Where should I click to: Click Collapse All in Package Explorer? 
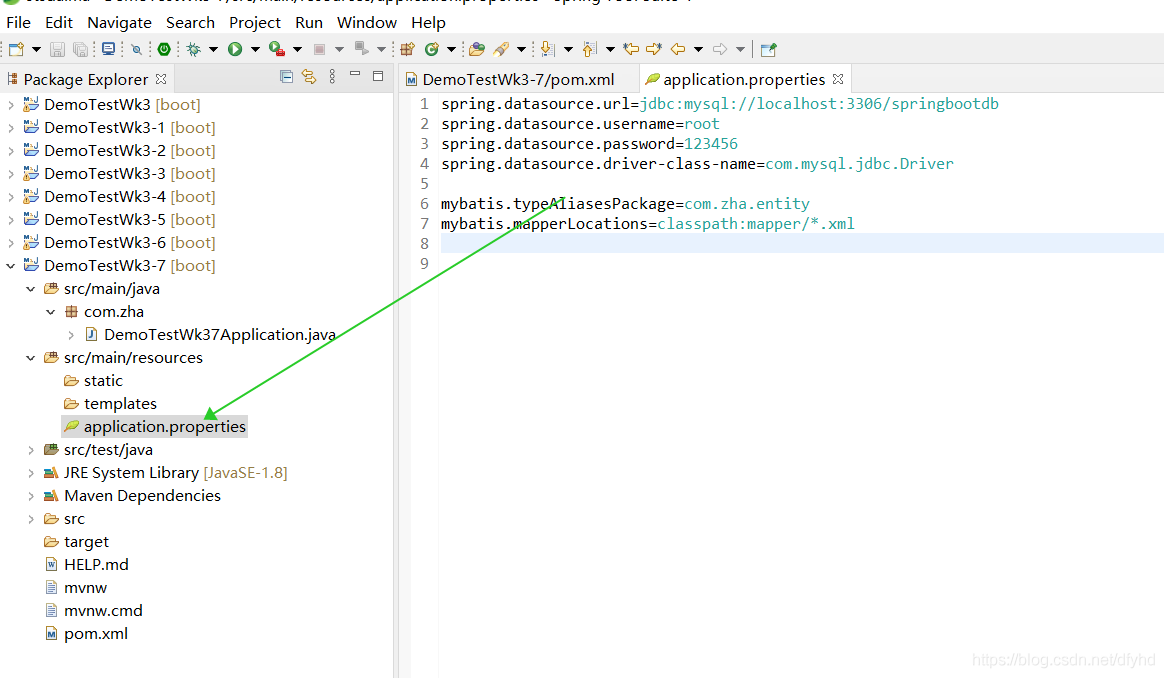287,76
